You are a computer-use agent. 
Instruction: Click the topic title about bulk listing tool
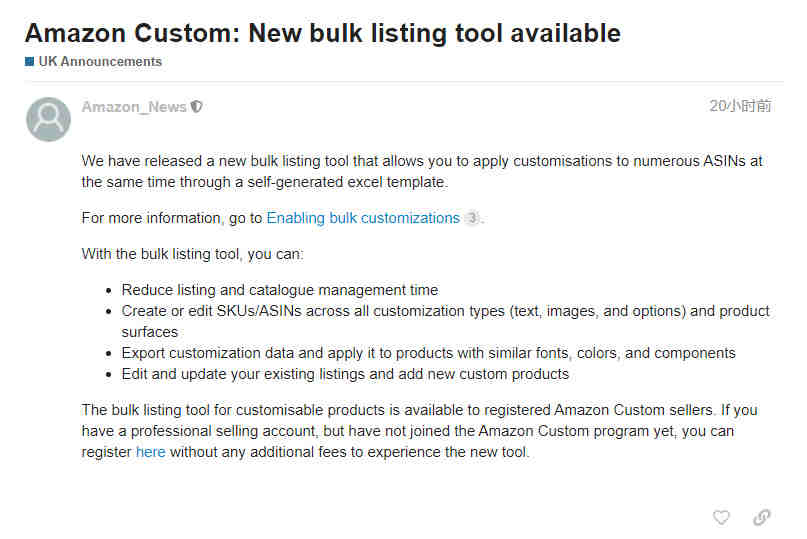click(x=323, y=33)
